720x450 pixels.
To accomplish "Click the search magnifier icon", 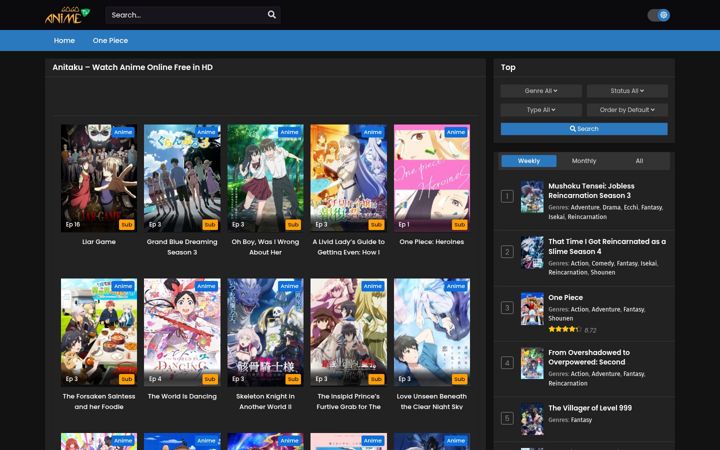I will 272,15.
